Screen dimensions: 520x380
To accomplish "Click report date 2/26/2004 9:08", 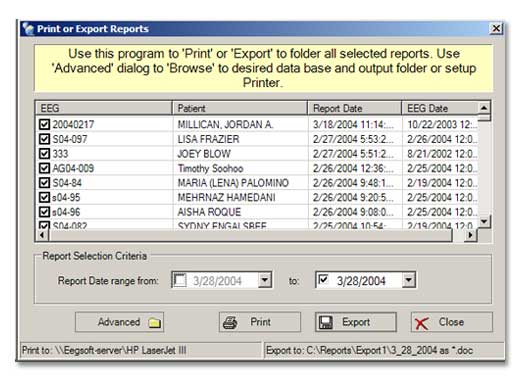I will click(353, 212).
